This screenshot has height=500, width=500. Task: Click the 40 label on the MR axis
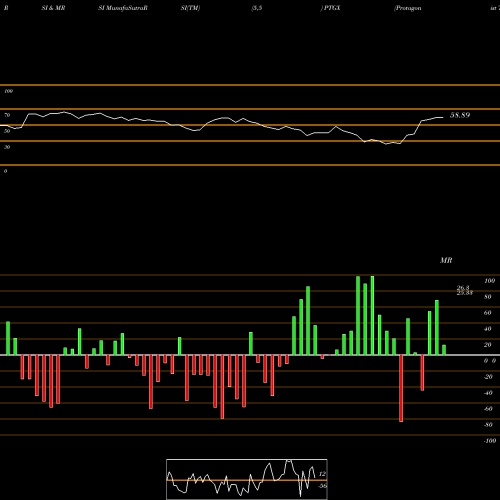point(488,329)
